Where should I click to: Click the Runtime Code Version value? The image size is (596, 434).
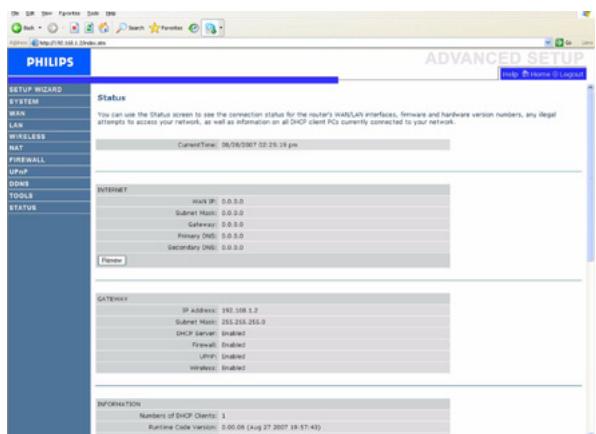click(x=271, y=427)
